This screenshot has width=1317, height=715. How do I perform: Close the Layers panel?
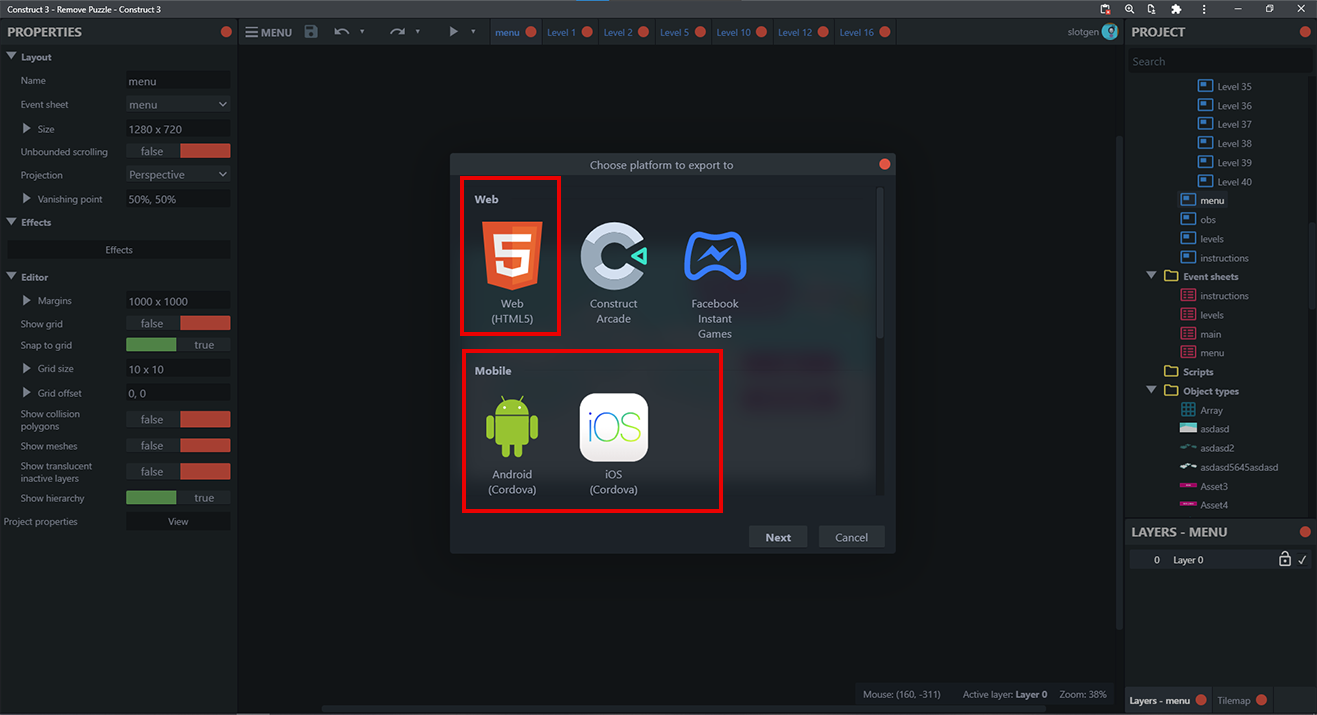click(1304, 532)
